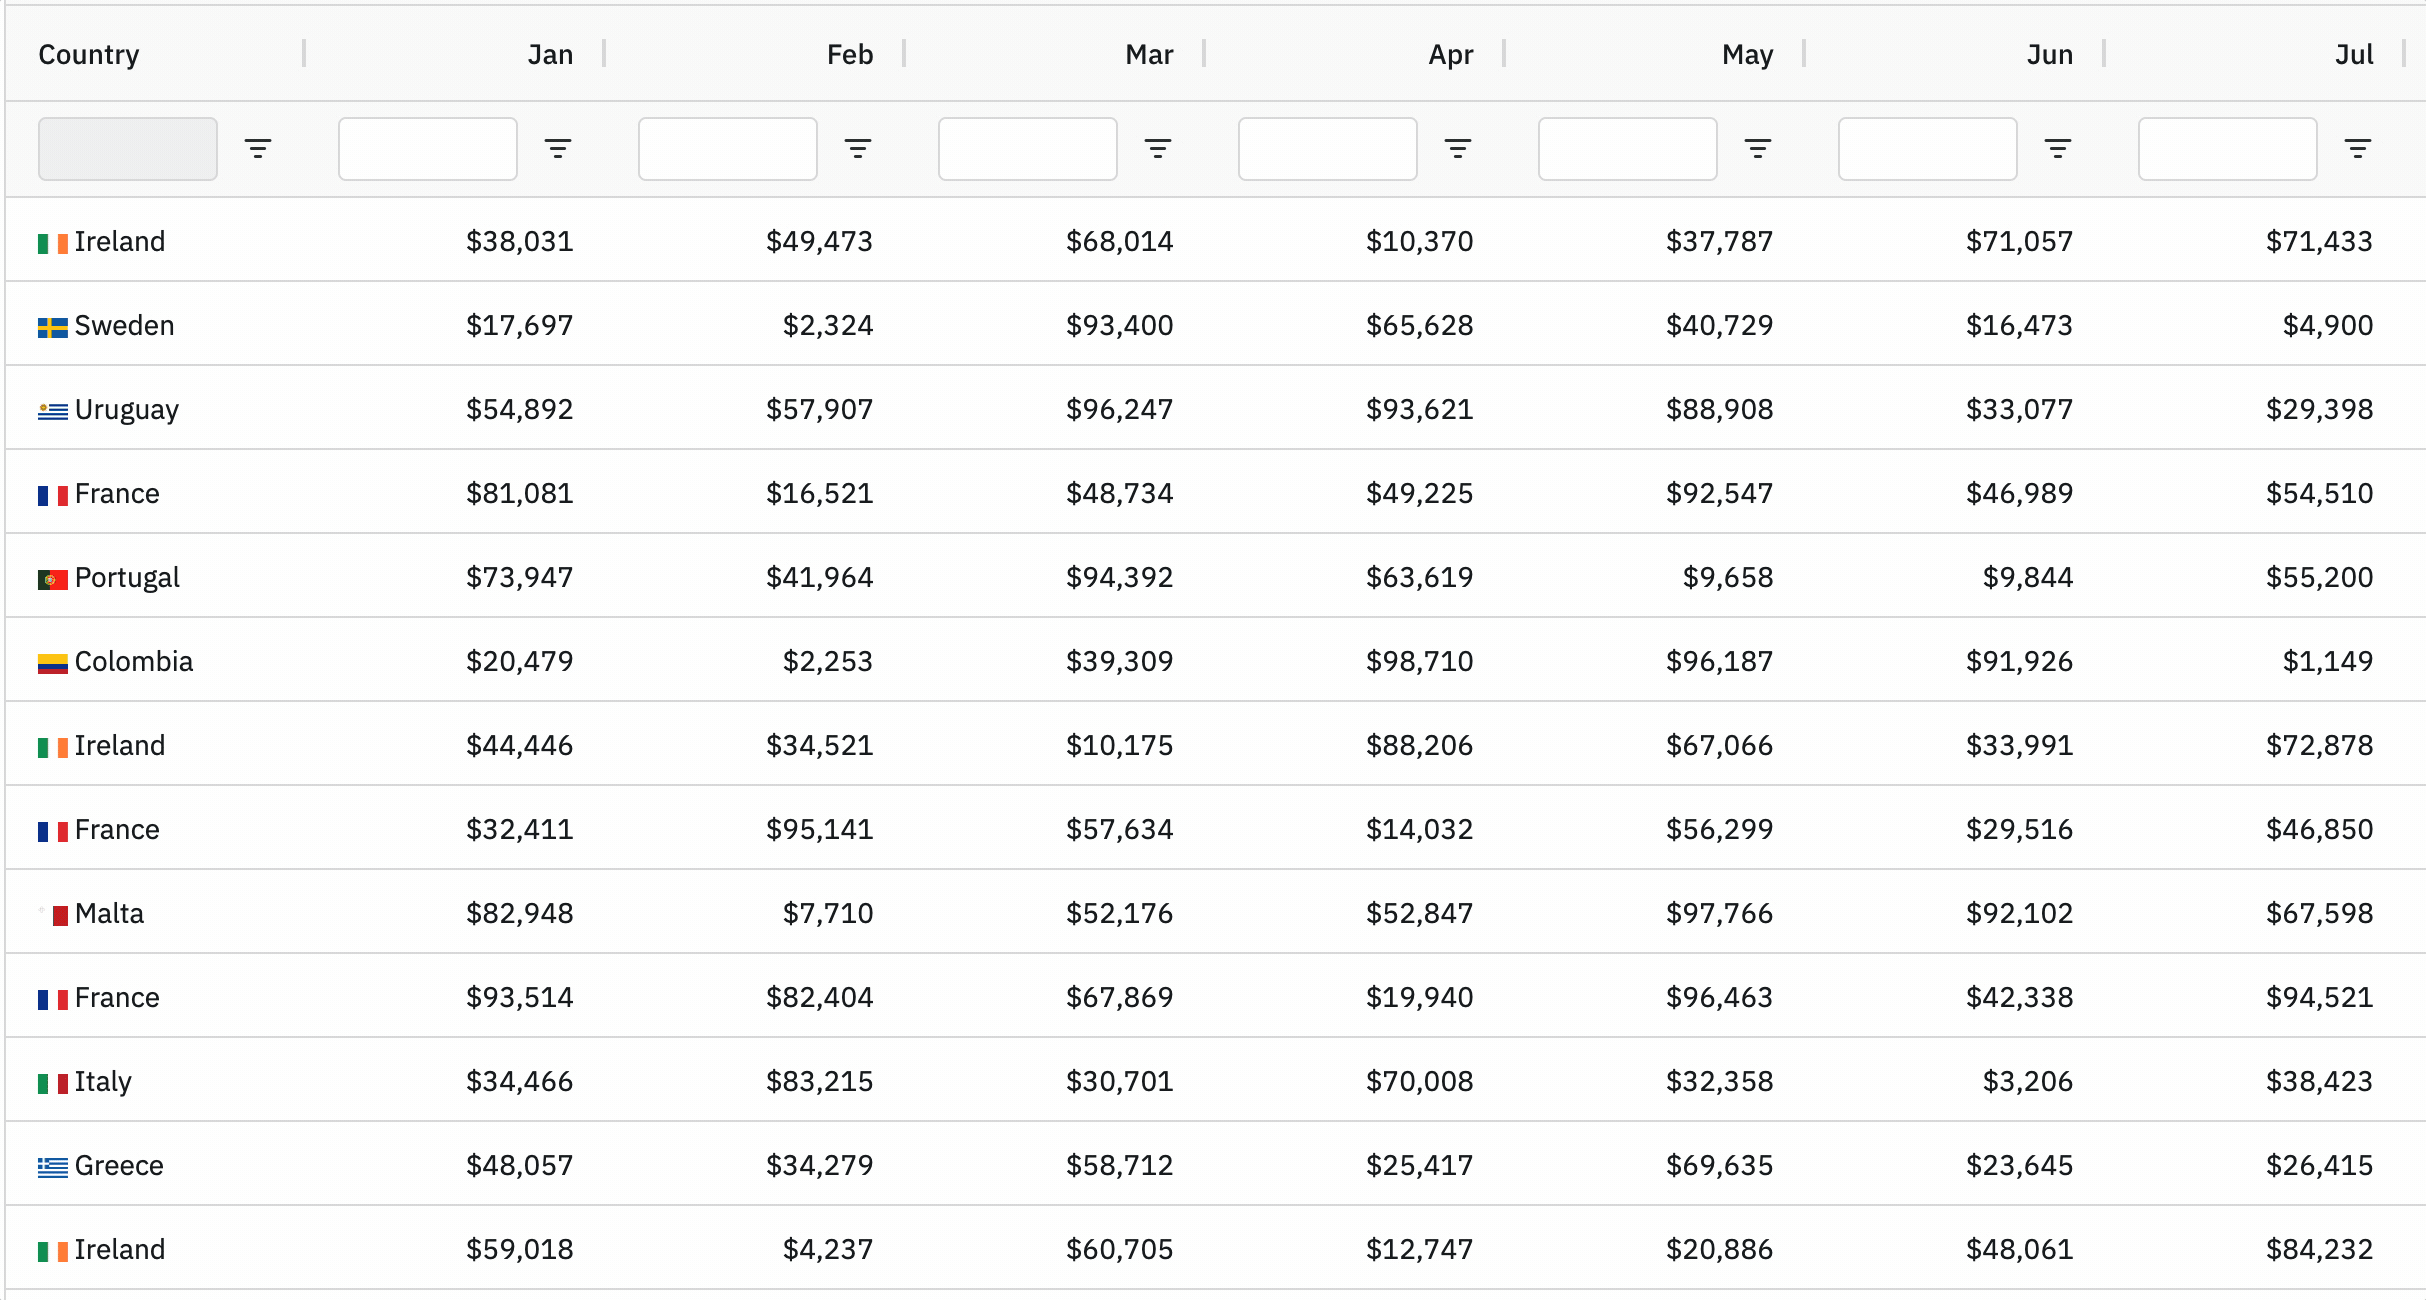Click the Portugal flag icon

coord(52,579)
